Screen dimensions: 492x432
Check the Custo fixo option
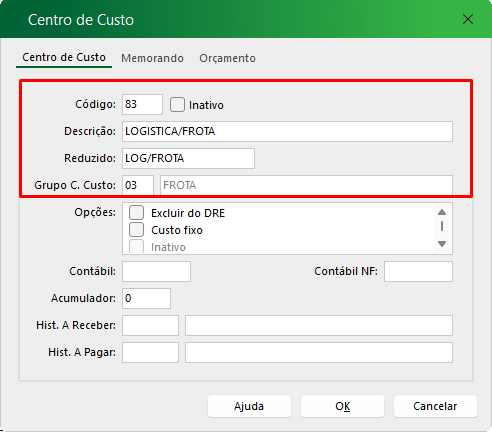(x=137, y=230)
